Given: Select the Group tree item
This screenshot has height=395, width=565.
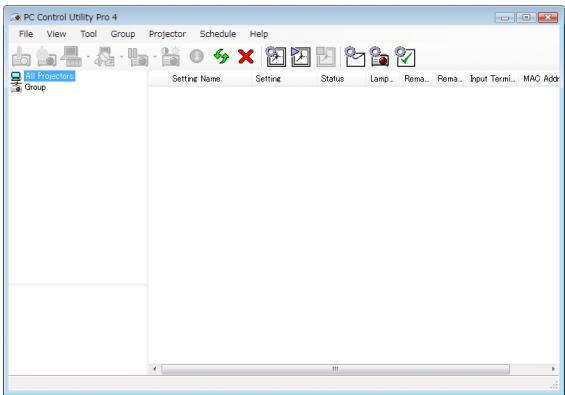Looking at the screenshot, I should click(35, 87).
